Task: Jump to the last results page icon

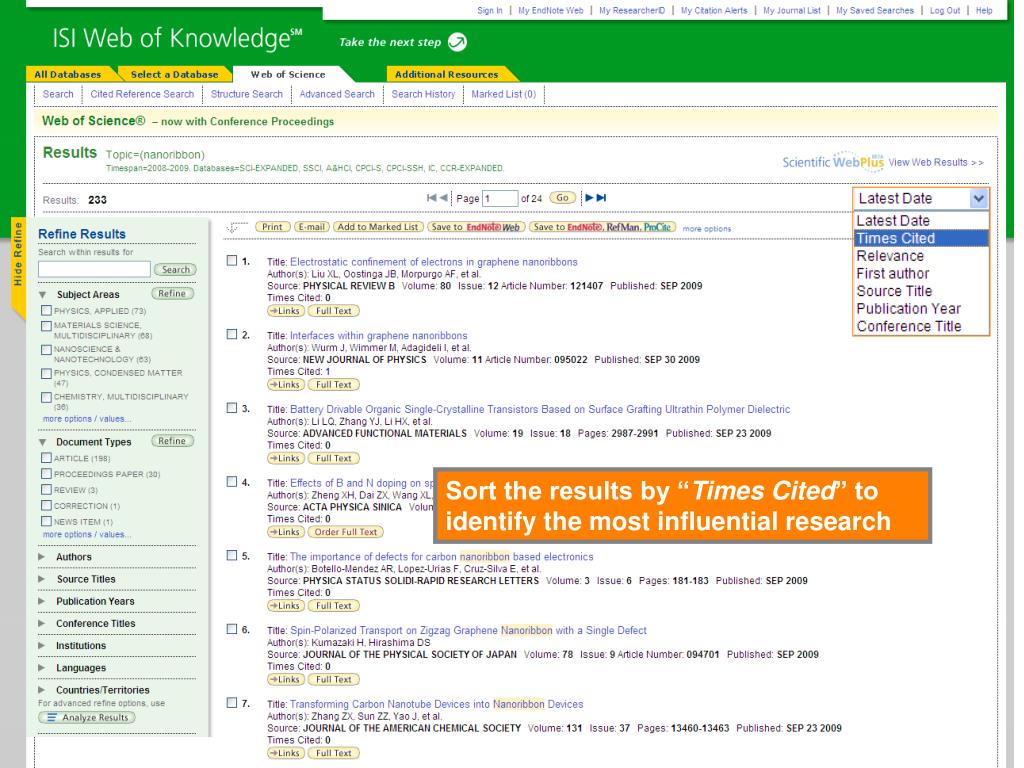Action: point(601,198)
